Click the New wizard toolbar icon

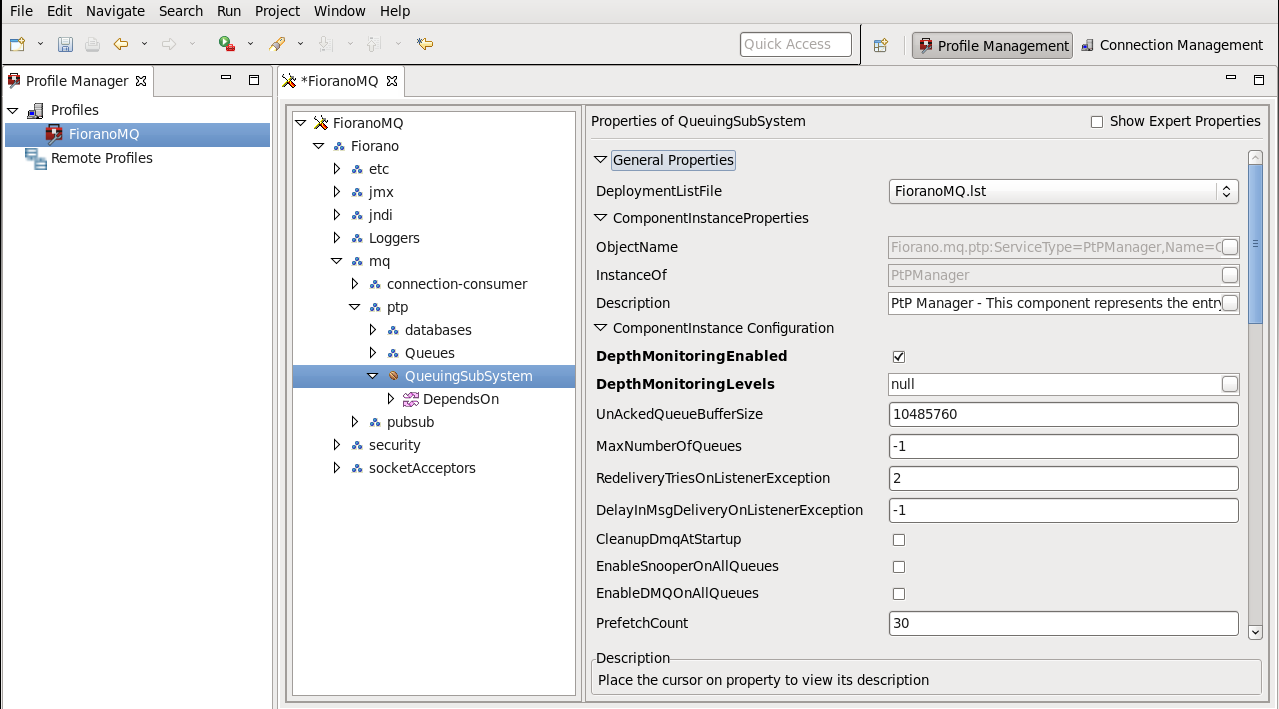17,44
